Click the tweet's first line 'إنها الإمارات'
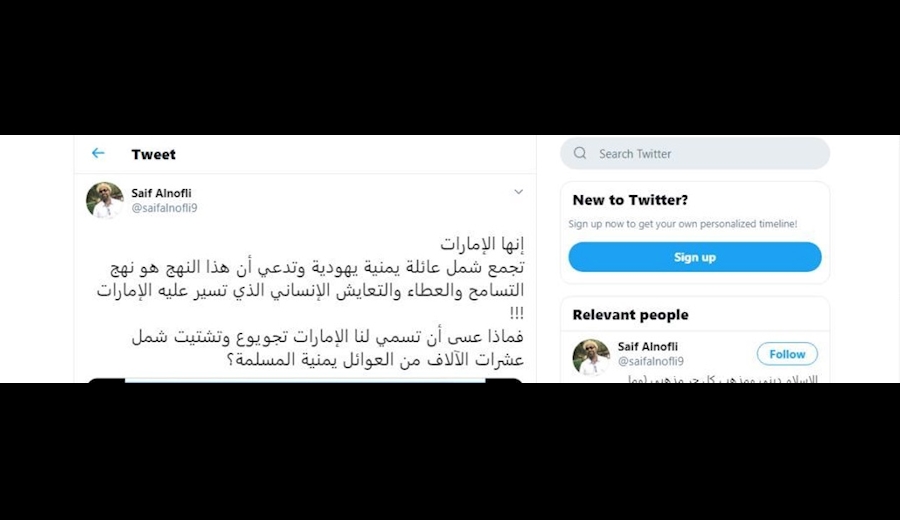This screenshot has width=900, height=520. coord(482,244)
